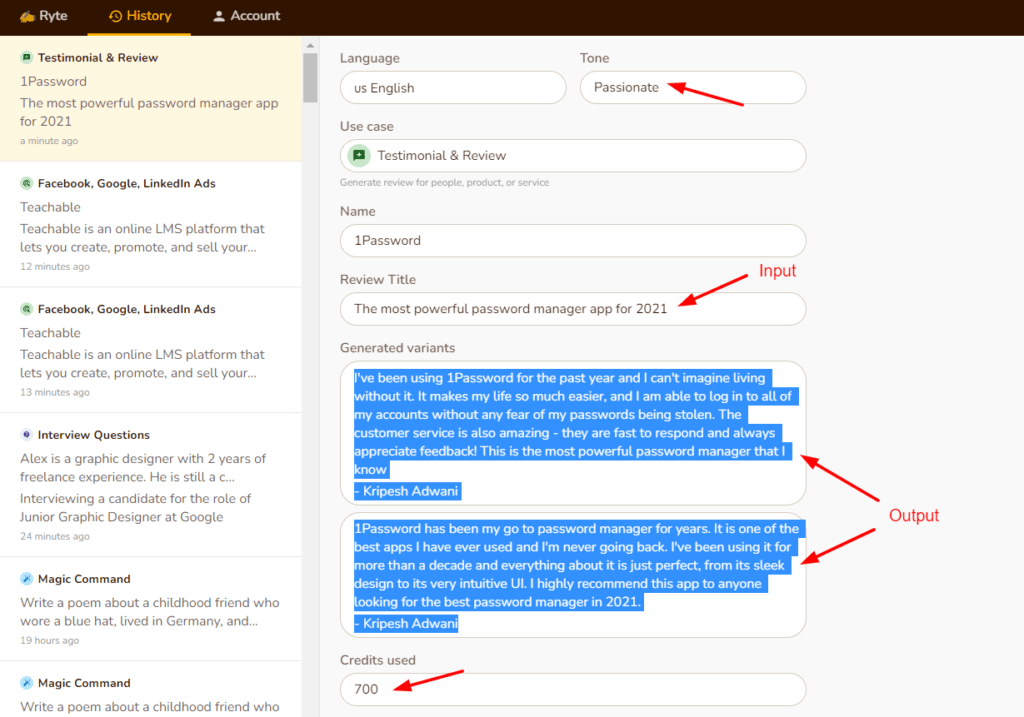Switch to the History tab

pyautogui.click(x=139, y=16)
